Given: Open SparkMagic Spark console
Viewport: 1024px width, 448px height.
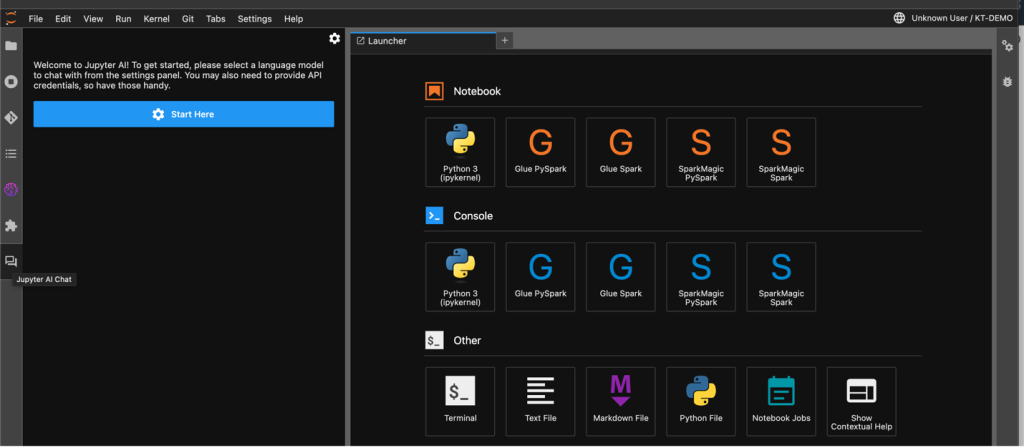Looking at the screenshot, I should pos(781,277).
